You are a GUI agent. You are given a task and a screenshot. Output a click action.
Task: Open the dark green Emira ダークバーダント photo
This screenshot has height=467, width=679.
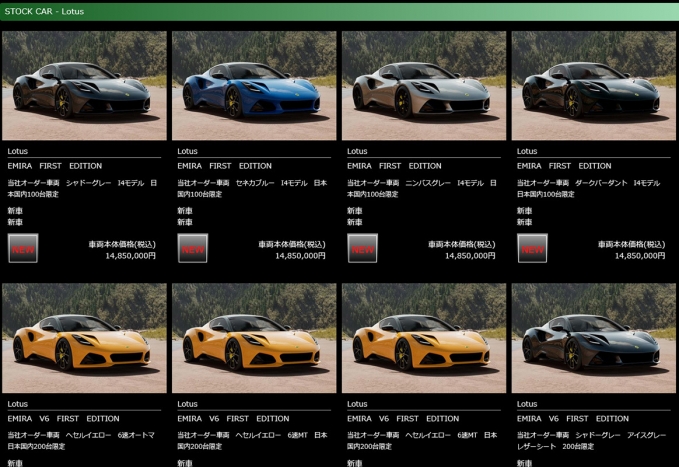pos(594,85)
